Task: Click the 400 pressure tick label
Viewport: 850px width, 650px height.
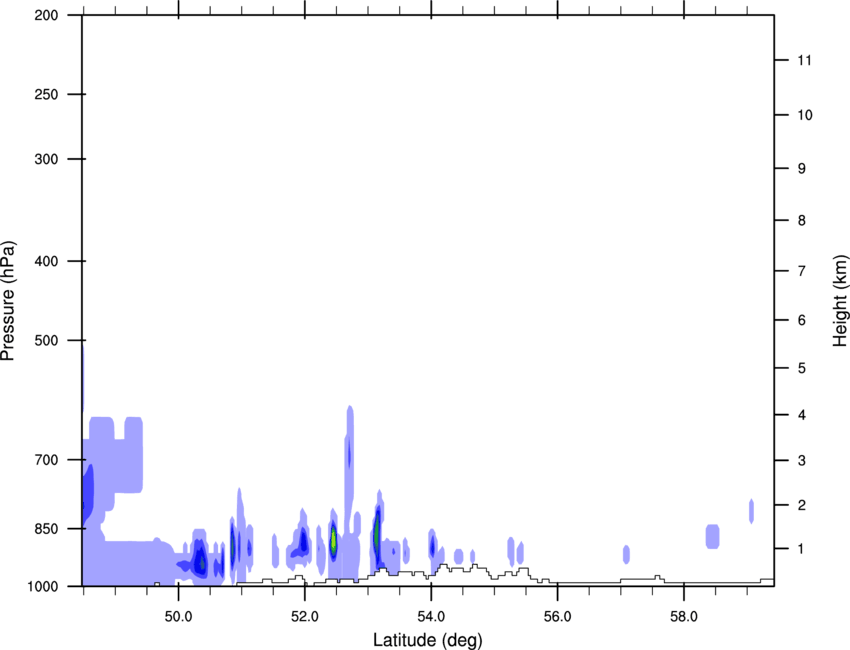Action: coord(46,261)
